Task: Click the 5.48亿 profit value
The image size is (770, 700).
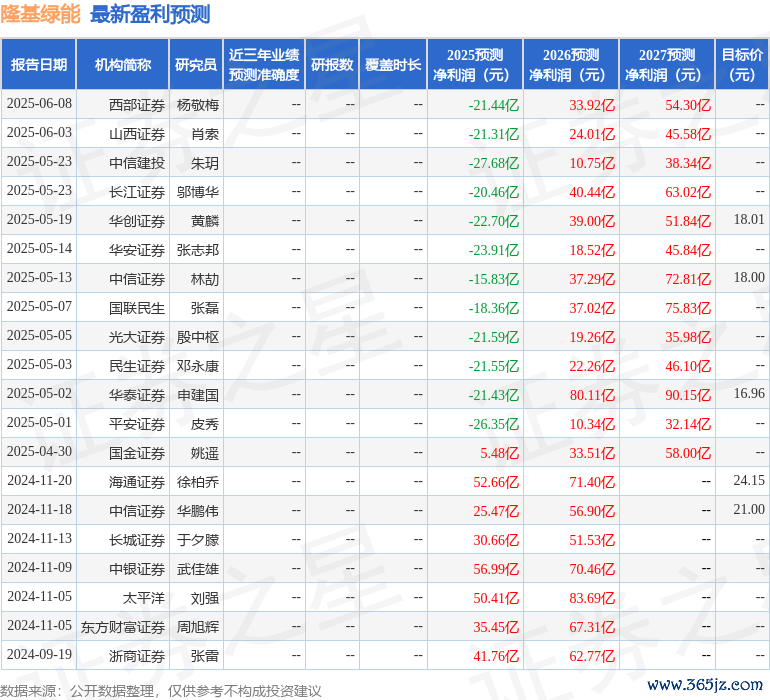Action: 499,453
